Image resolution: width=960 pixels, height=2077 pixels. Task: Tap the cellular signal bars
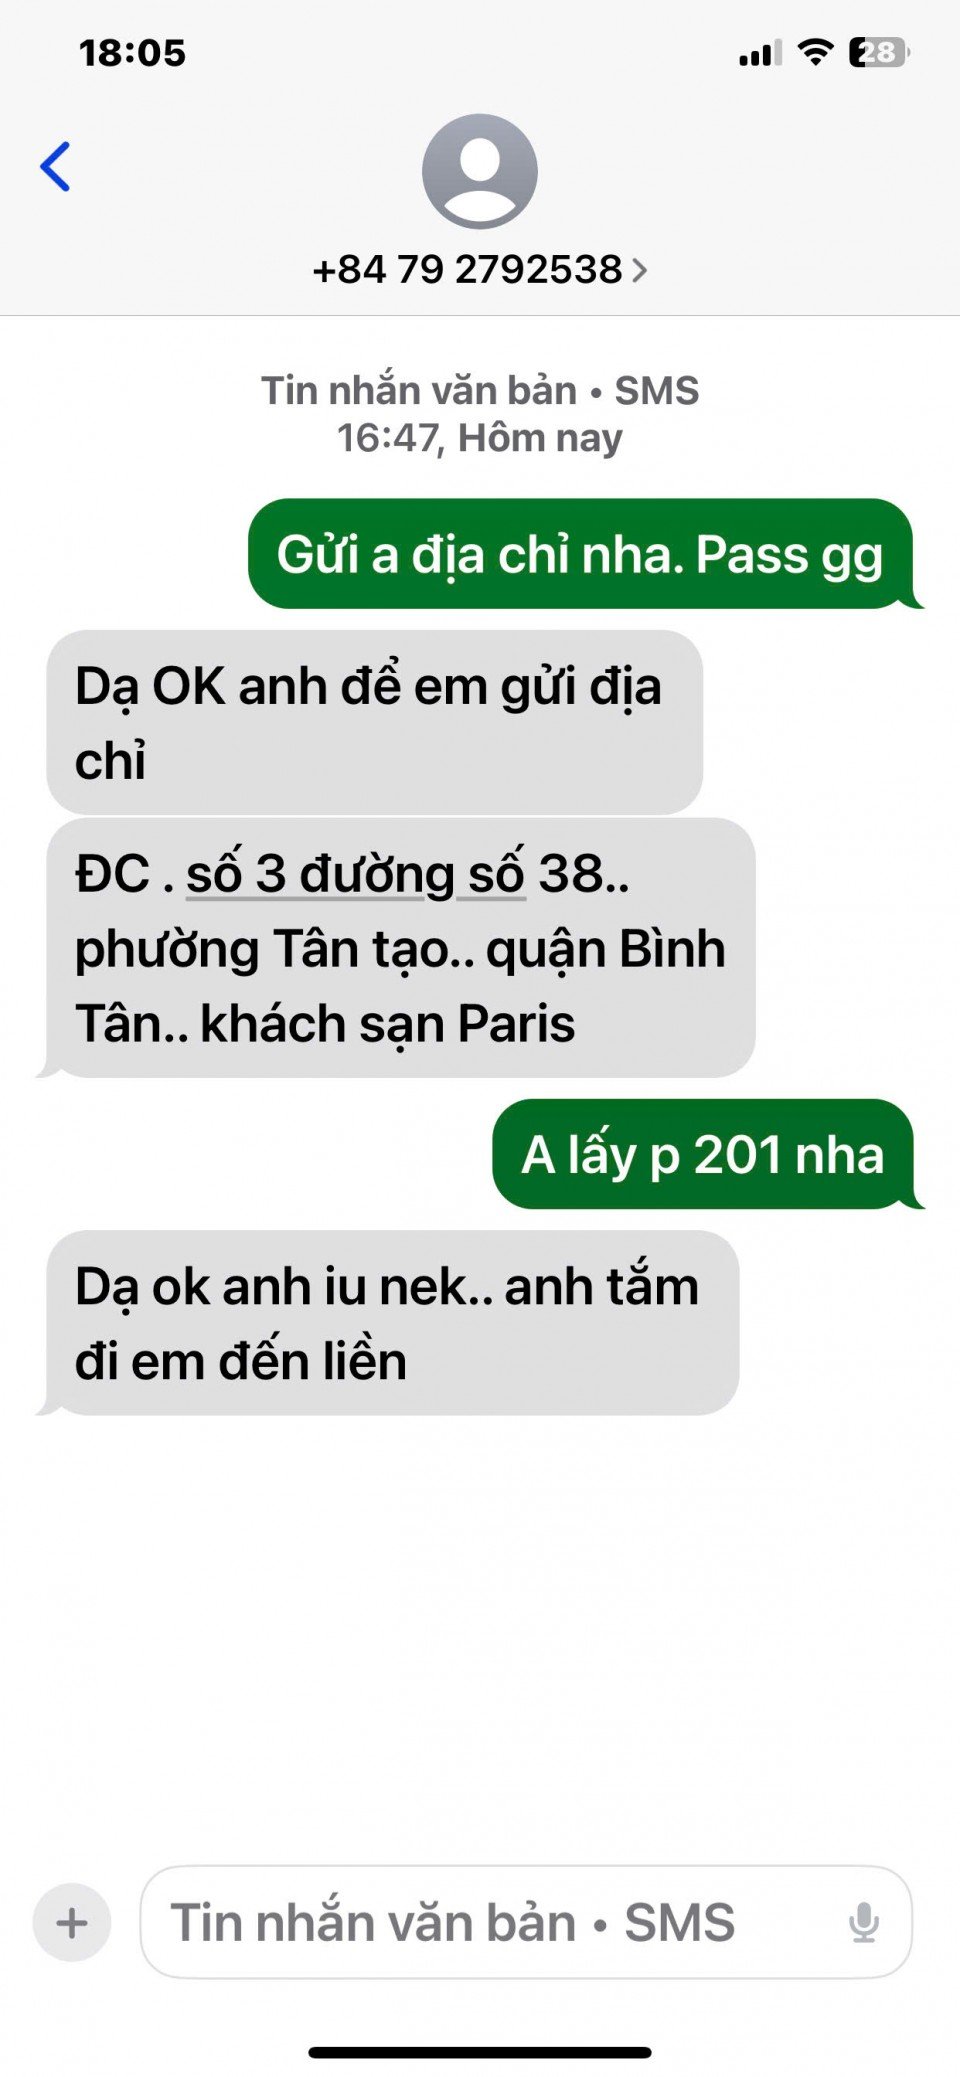[760, 53]
